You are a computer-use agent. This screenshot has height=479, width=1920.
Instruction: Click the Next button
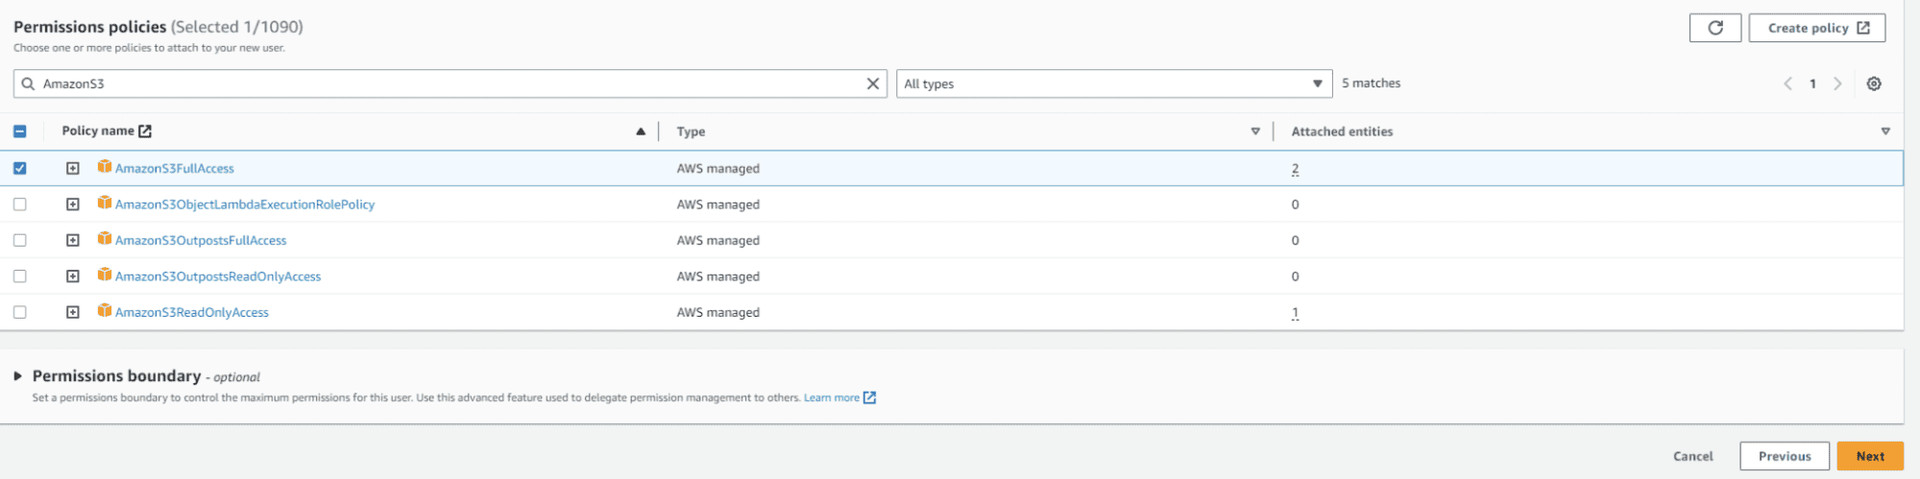pyautogui.click(x=1869, y=456)
